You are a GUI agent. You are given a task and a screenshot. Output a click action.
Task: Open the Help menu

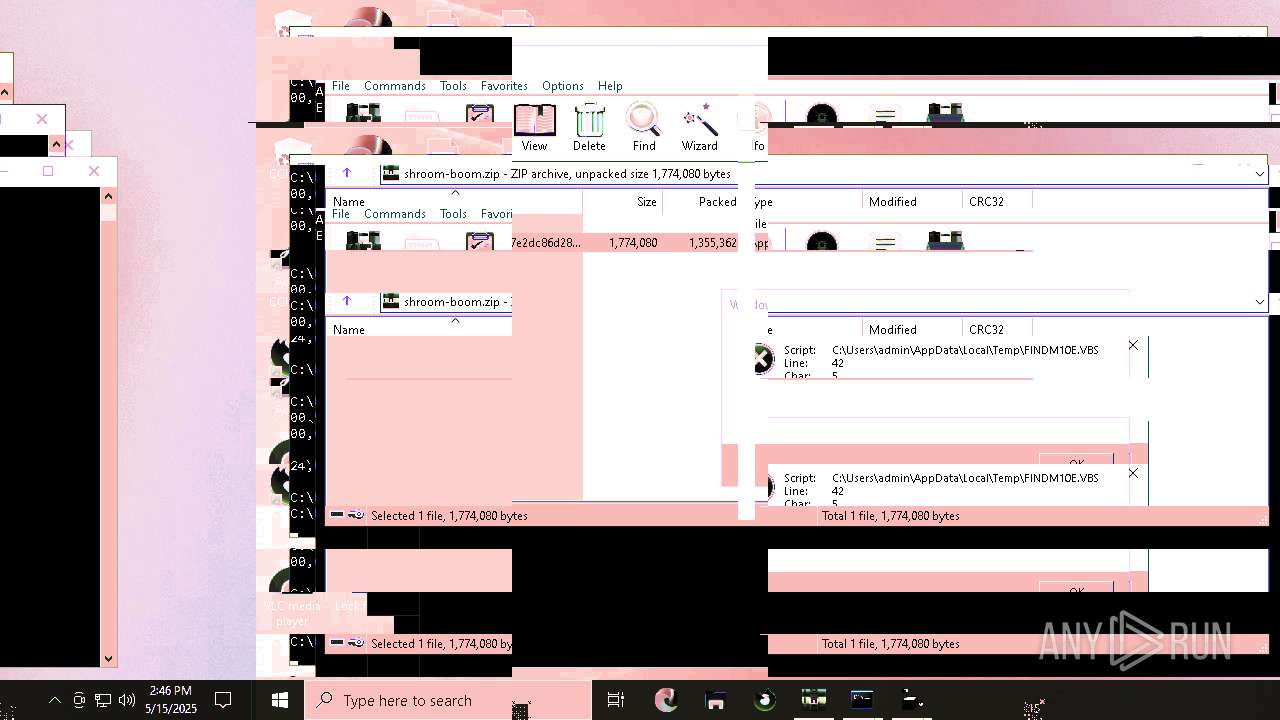[x=610, y=86]
